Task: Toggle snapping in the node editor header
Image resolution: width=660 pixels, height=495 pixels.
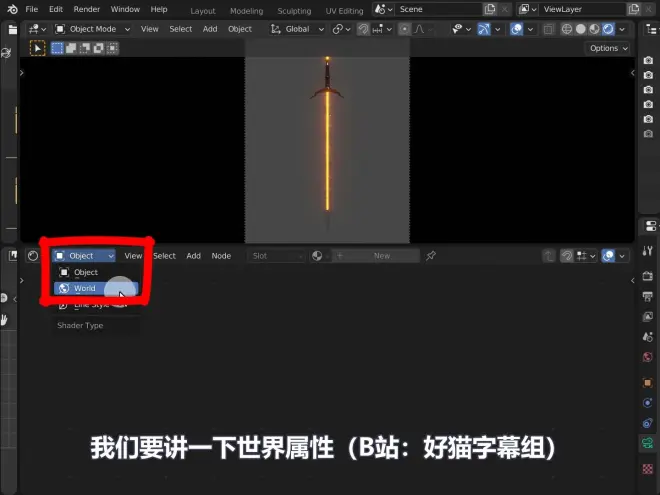Action: [x=567, y=256]
